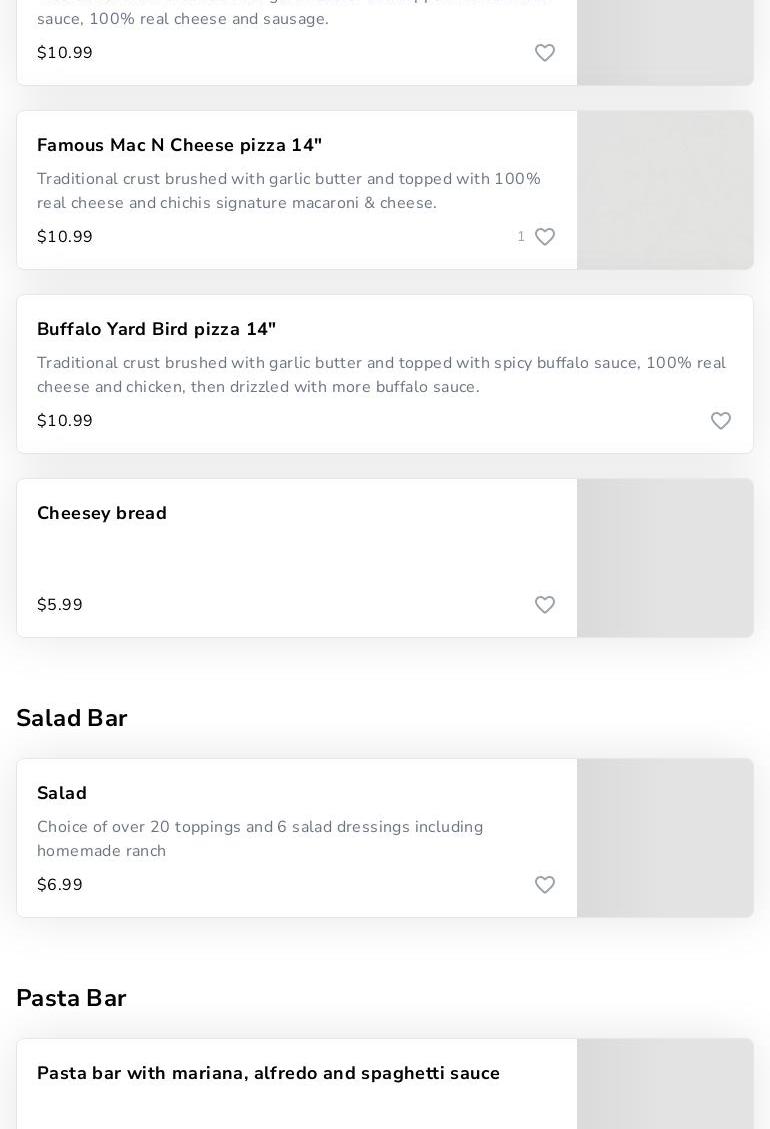Screen dimensions: 770x1129
Task: Select Buffalo Yard Bird pizza 14" title
Action: pyautogui.click(x=157, y=329)
